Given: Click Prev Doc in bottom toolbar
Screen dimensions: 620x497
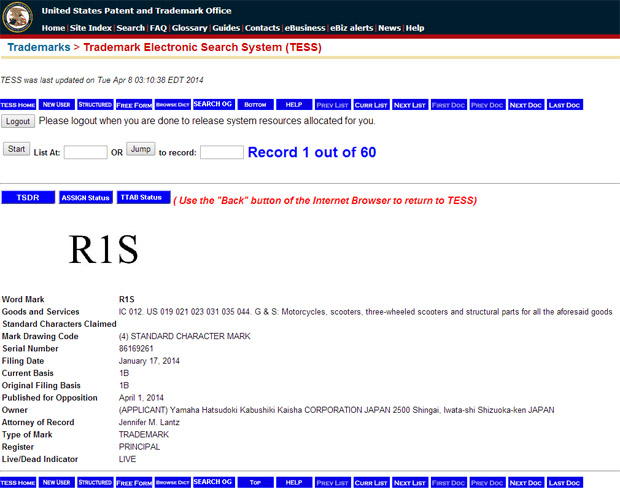Looking at the screenshot, I should pos(488,482).
